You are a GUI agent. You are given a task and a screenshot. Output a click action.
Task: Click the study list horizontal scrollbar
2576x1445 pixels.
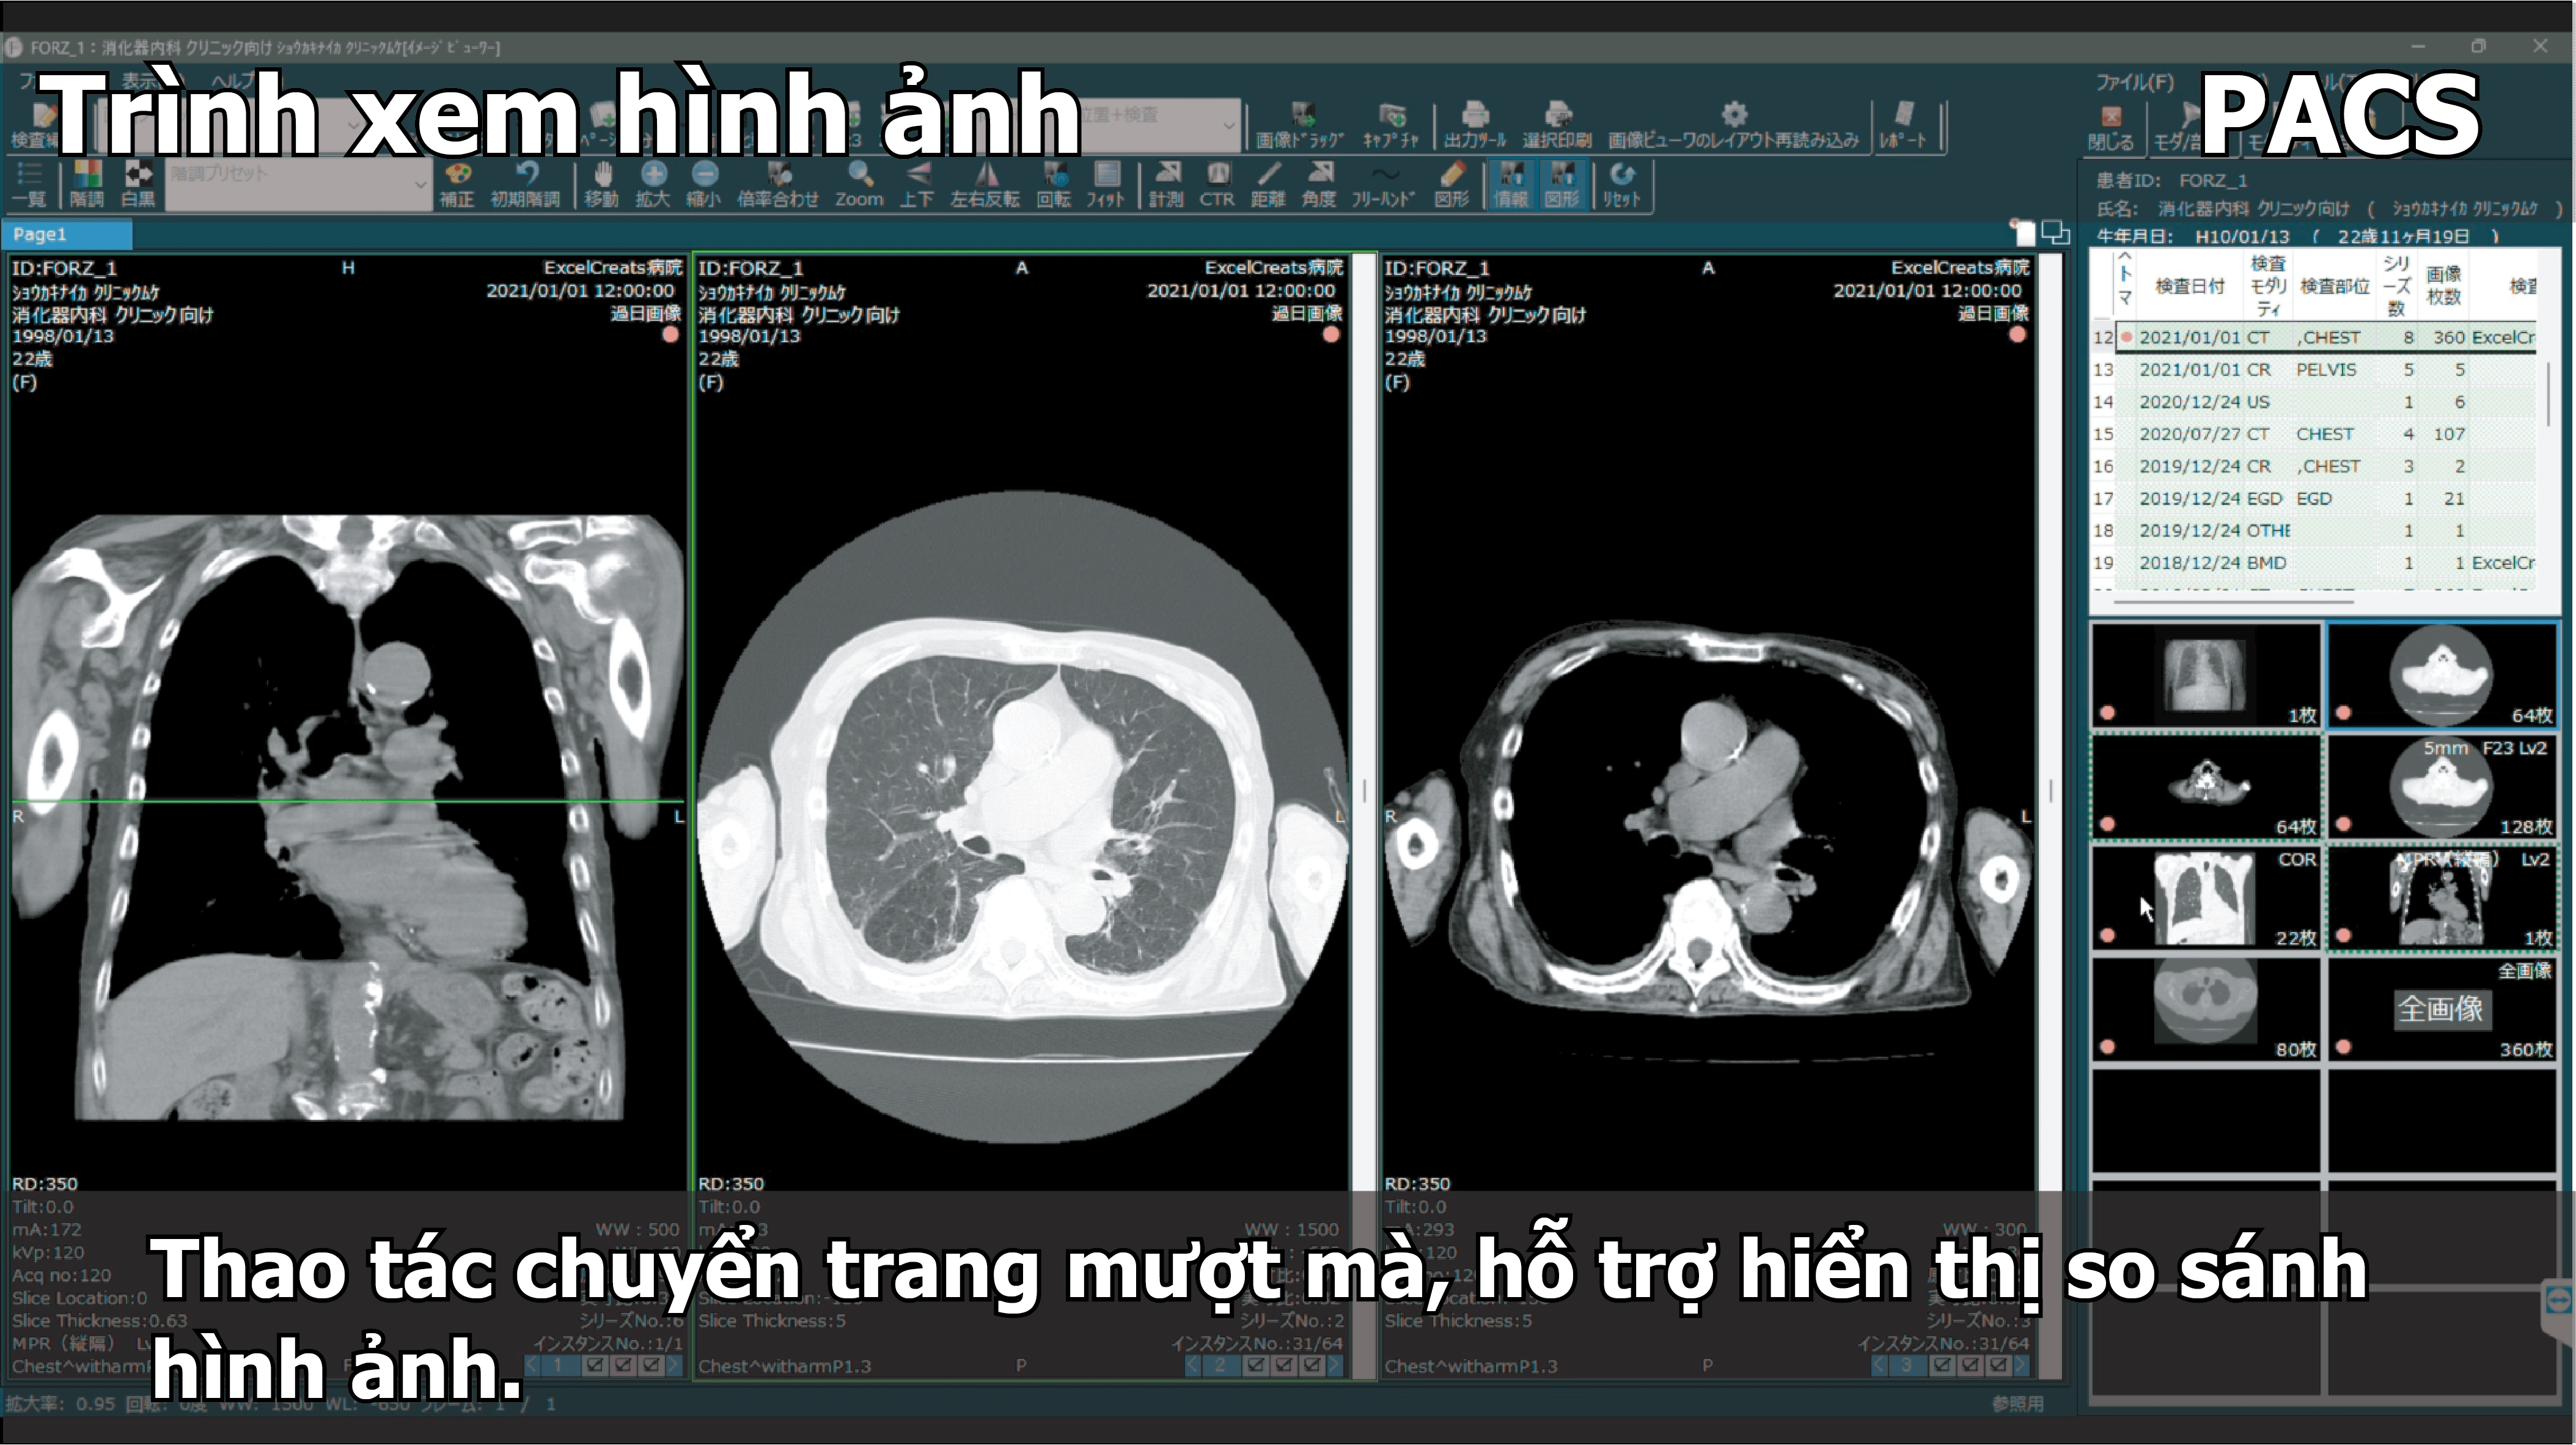click(2233, 601)
